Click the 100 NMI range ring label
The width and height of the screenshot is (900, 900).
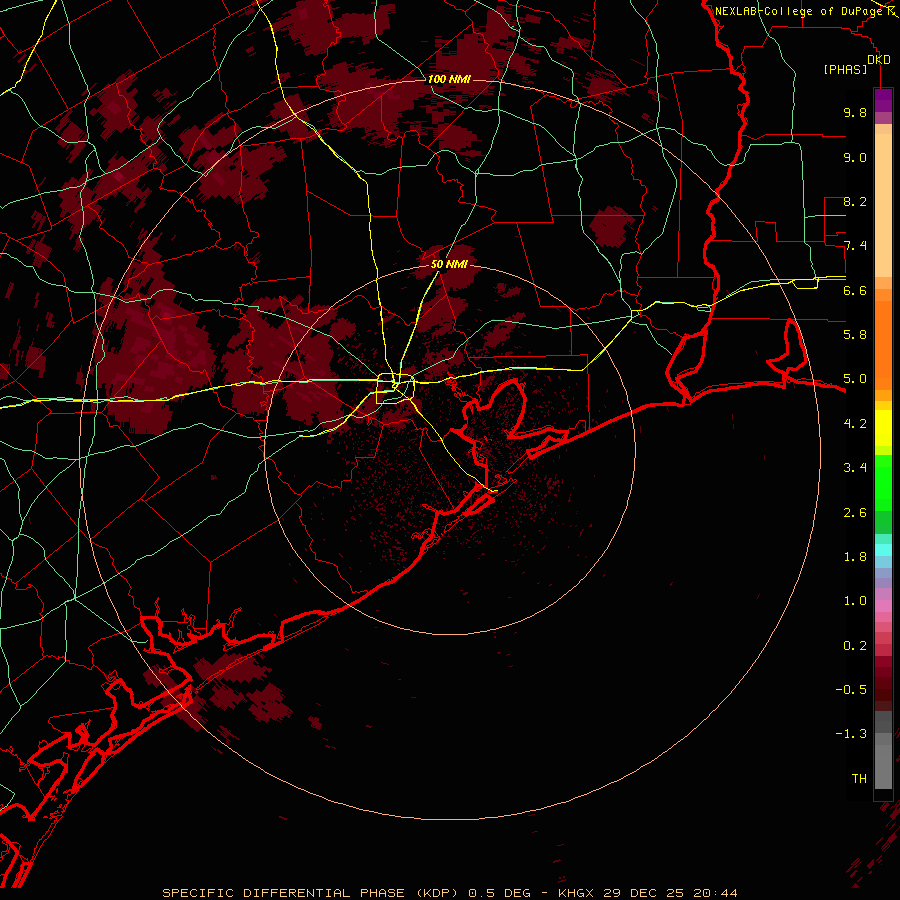coord(449,79)
